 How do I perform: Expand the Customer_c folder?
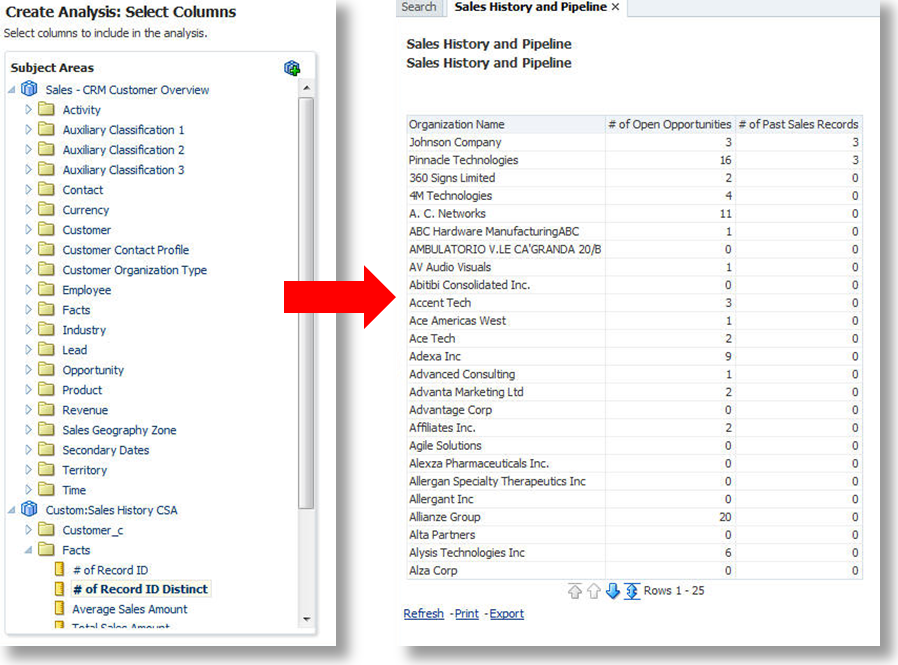(x=29, y=530)
